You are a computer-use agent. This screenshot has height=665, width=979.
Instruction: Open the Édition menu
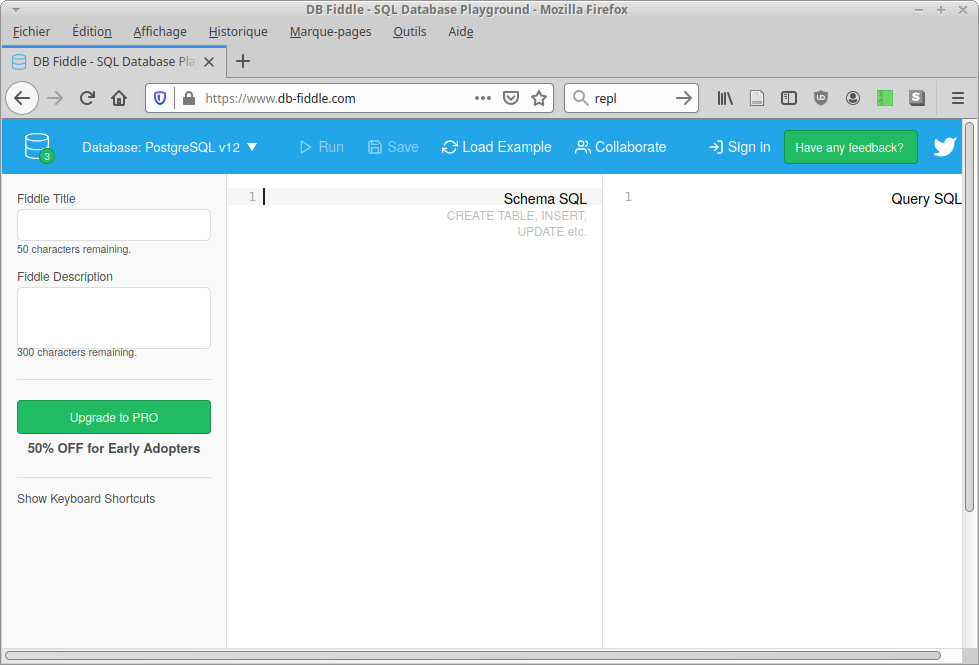coord(92,32)
